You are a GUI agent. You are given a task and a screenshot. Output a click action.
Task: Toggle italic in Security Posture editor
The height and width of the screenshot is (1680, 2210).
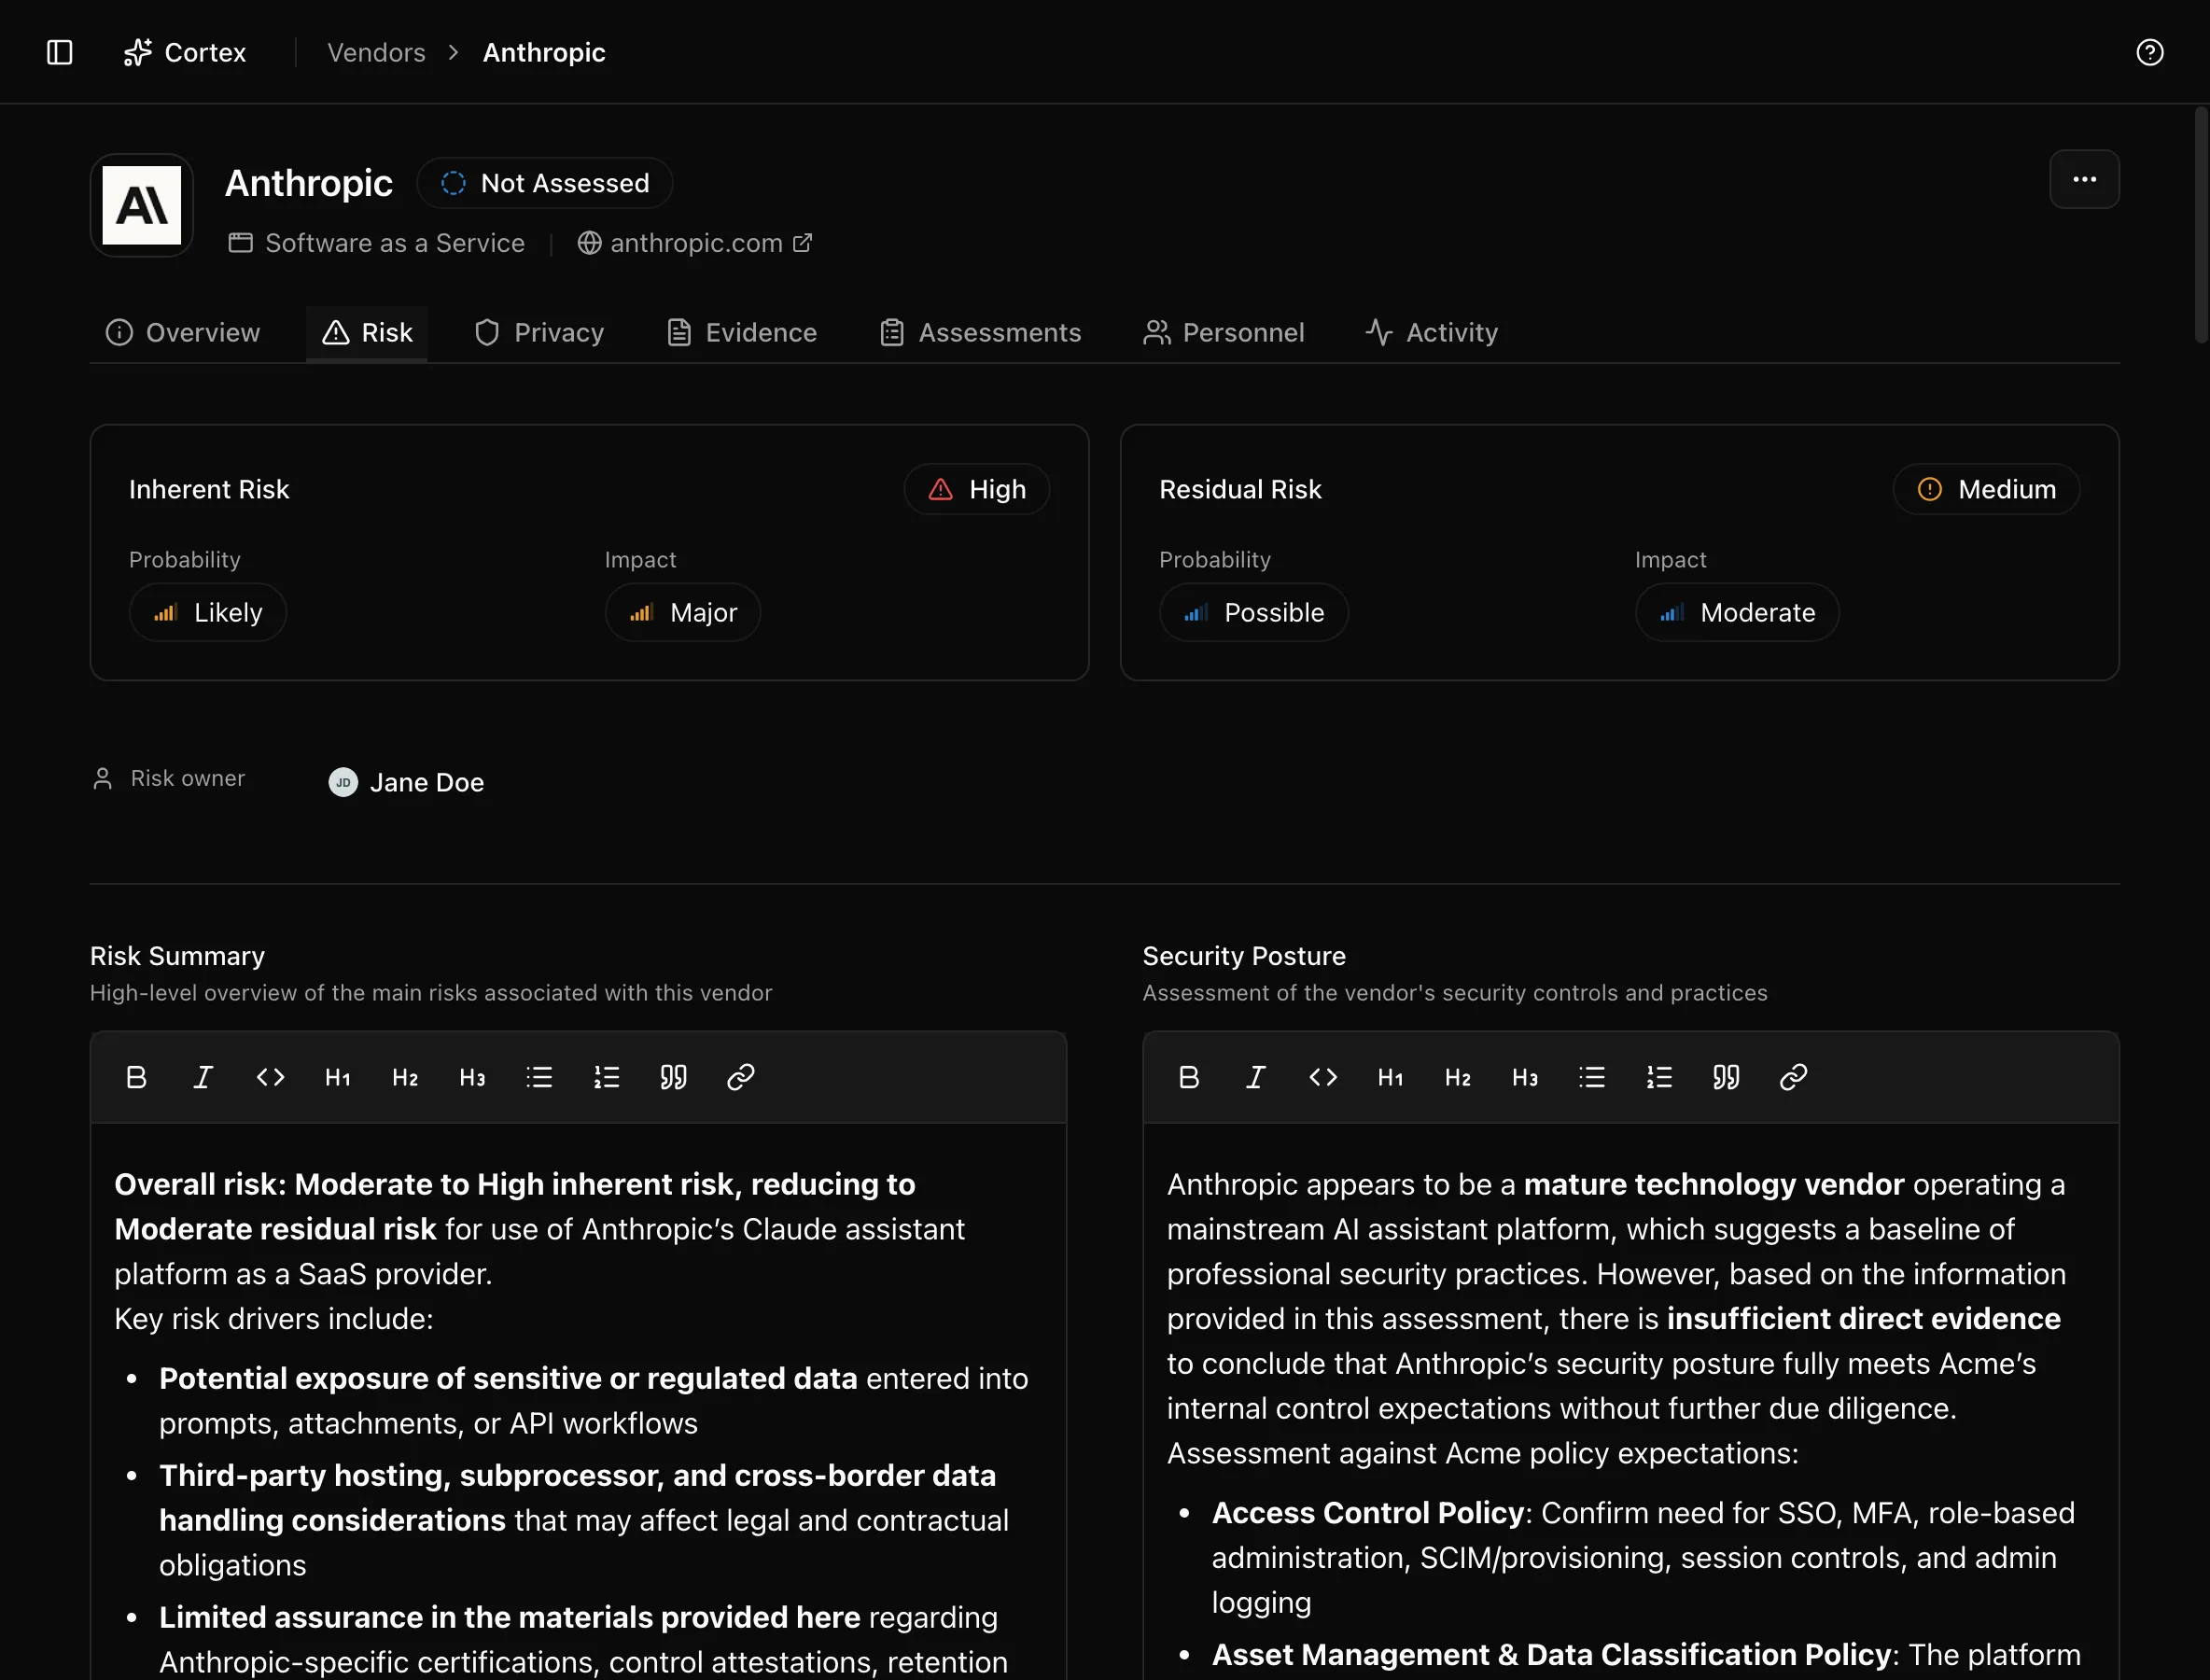[1256, 1077]
